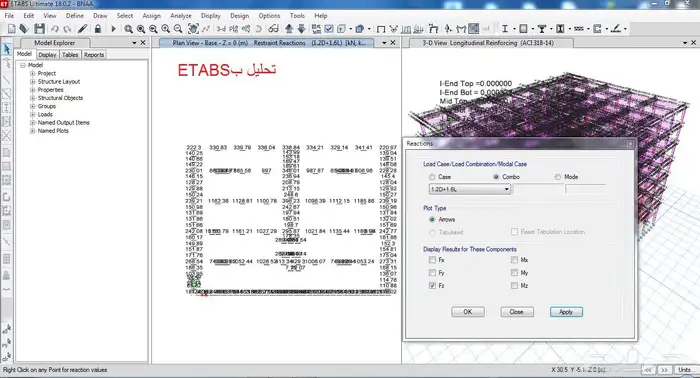This screenshot has width=700, height=378.
Task: Expand the Properties tree node
Action: point(32,90)
